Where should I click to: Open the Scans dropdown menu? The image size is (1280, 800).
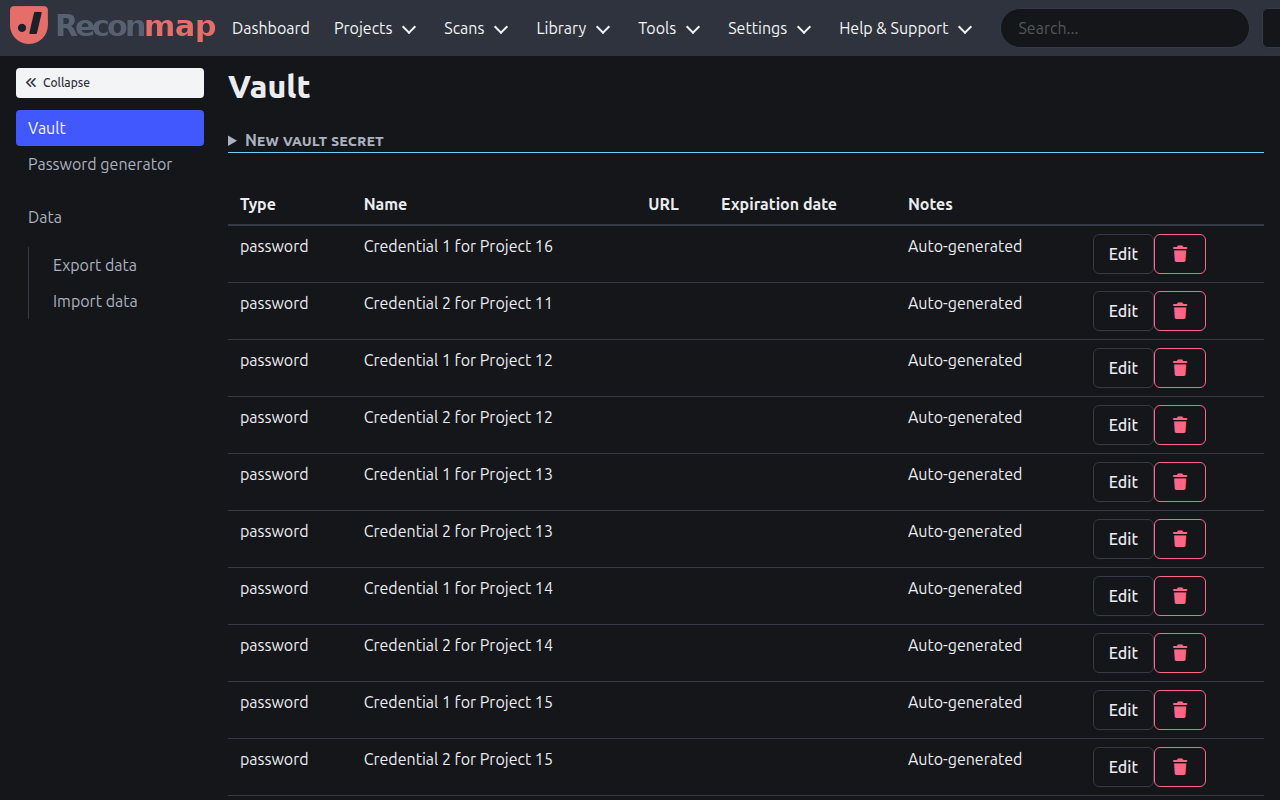tap(475, 28)
